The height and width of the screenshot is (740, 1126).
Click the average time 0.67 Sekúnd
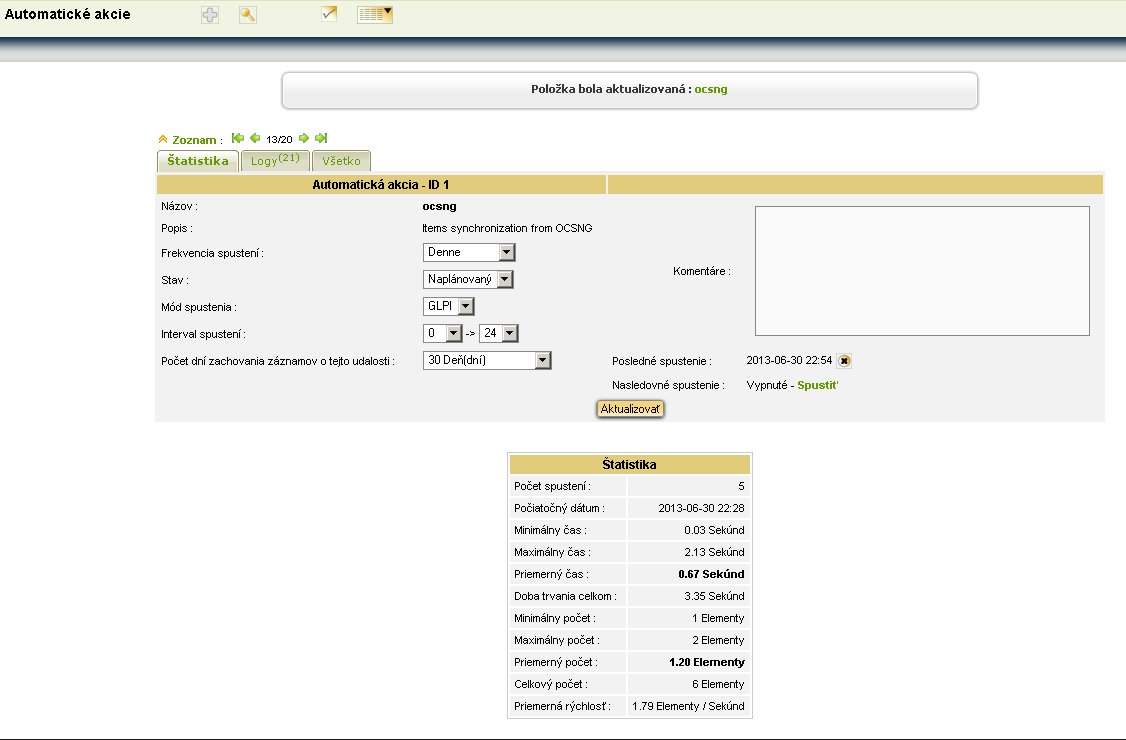pos(712,574)
